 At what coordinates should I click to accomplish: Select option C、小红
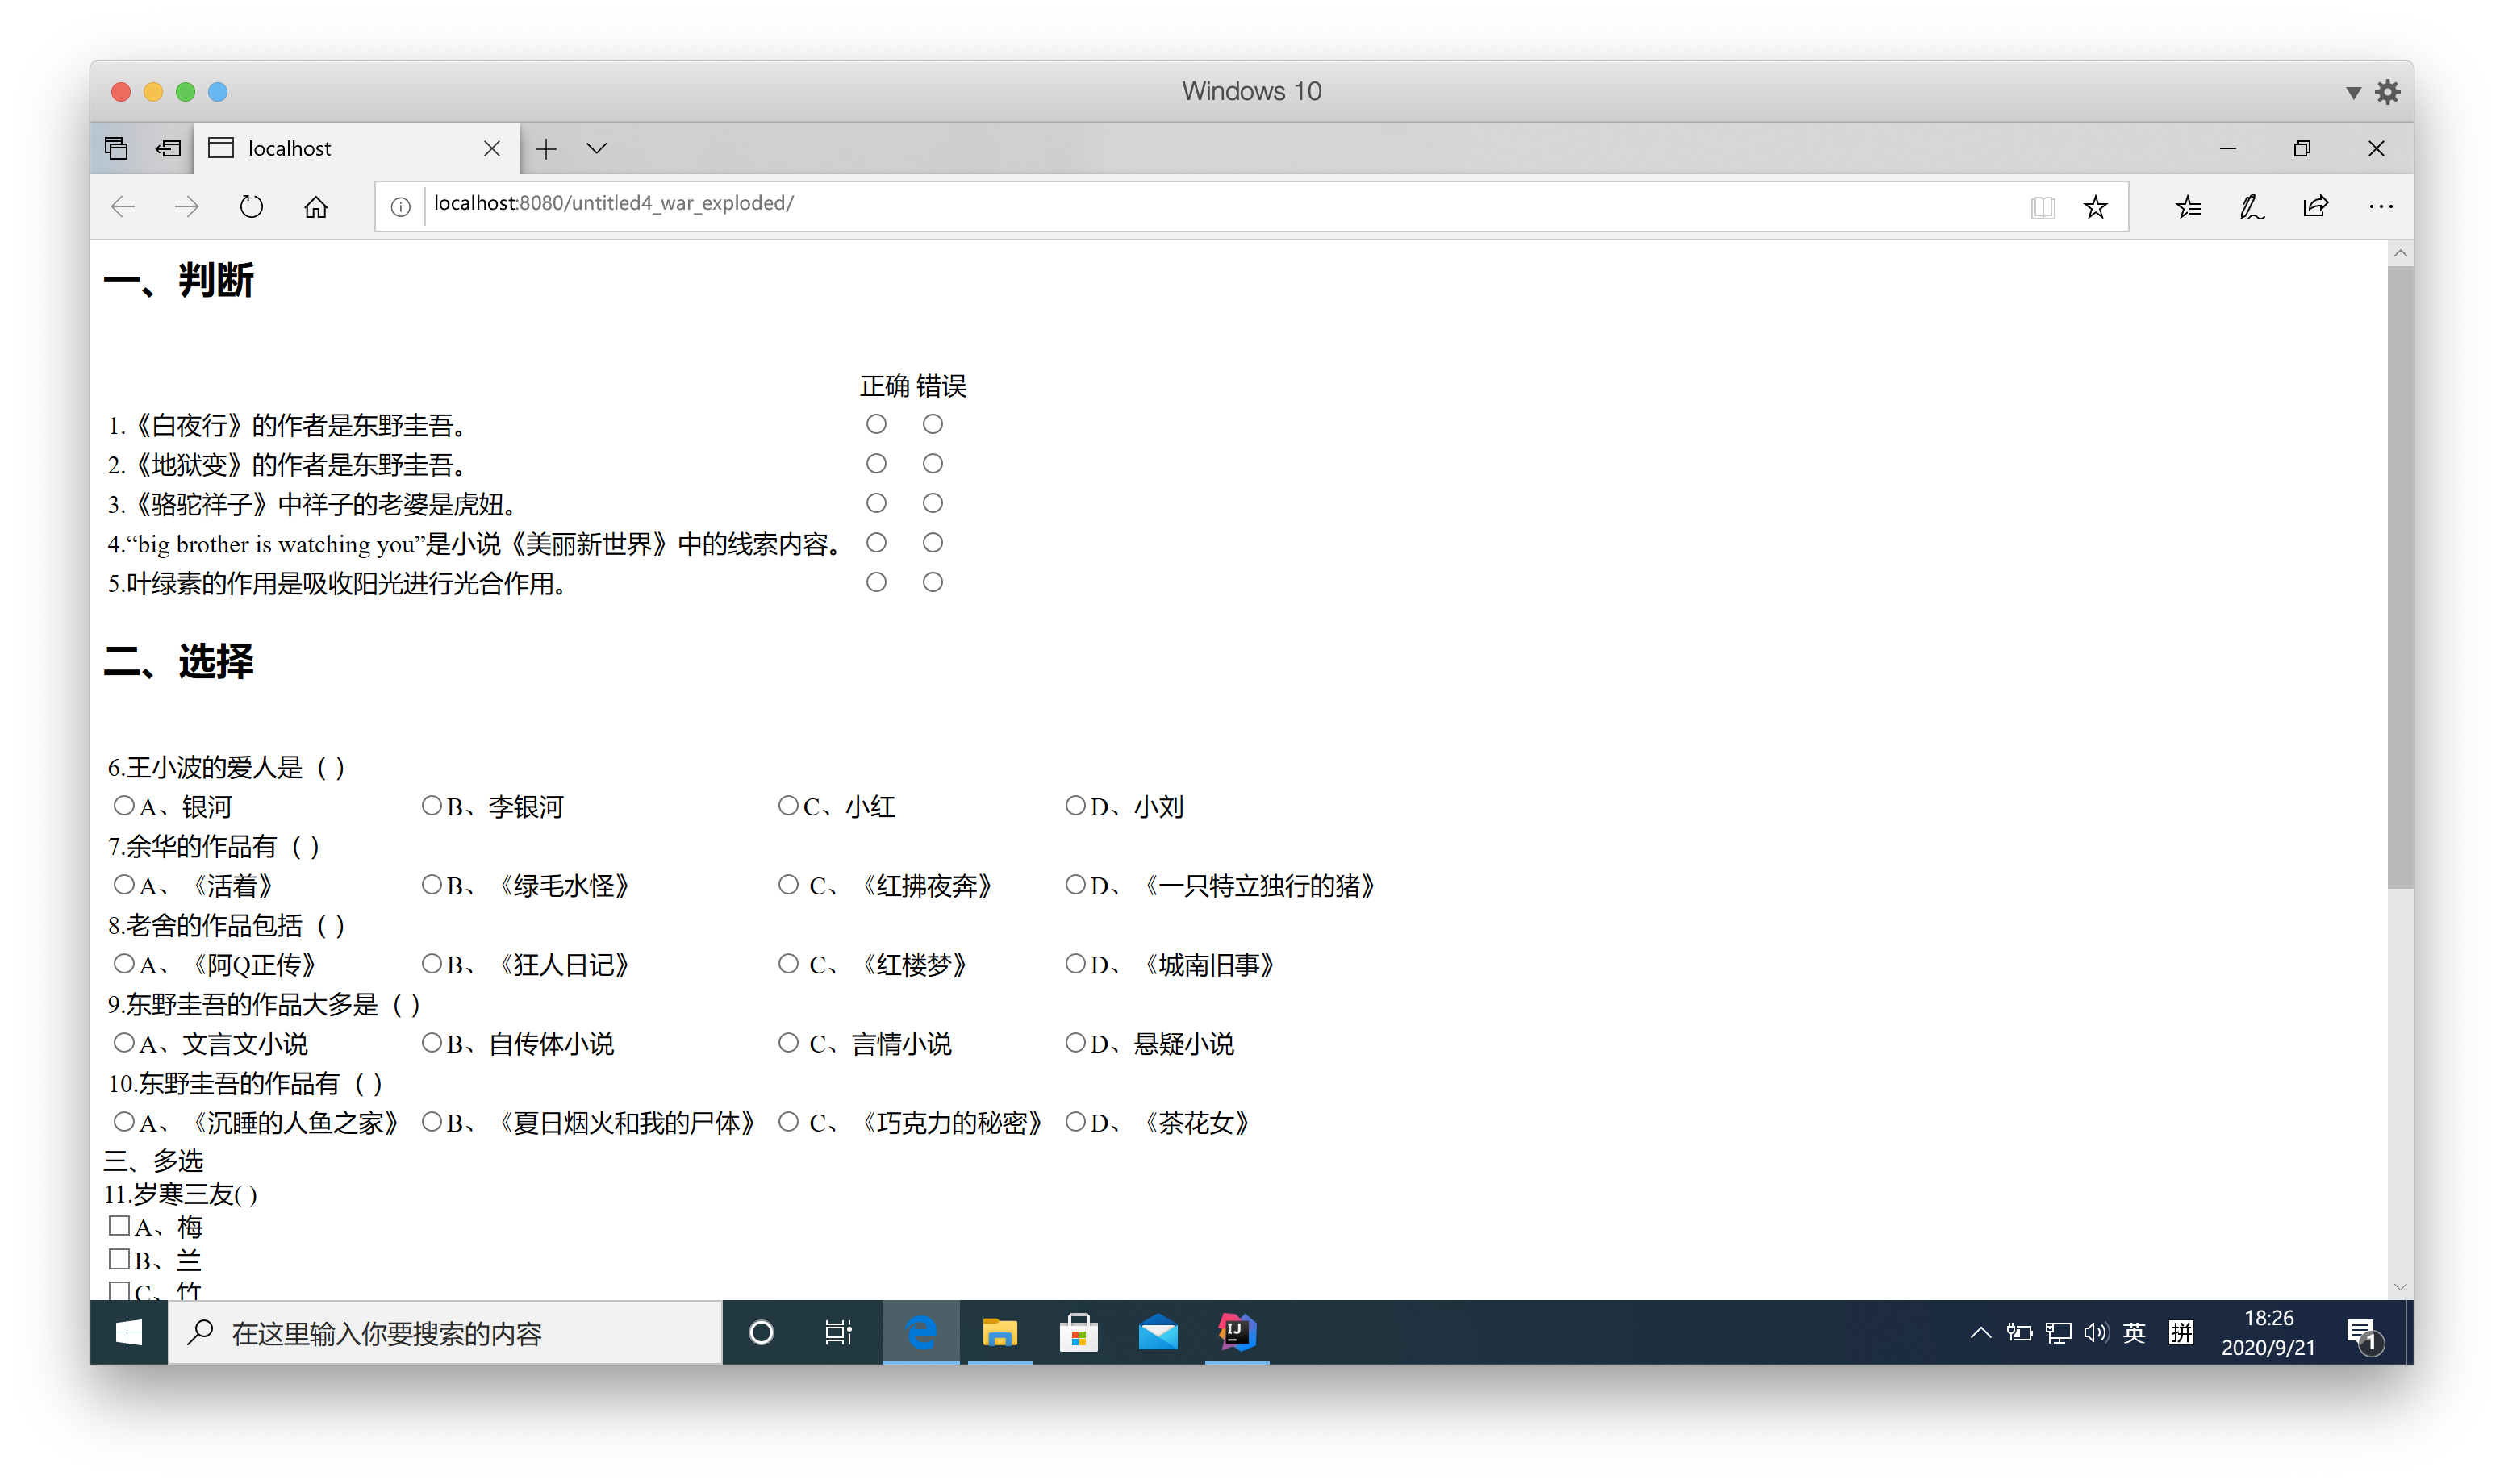click(788, 805)
